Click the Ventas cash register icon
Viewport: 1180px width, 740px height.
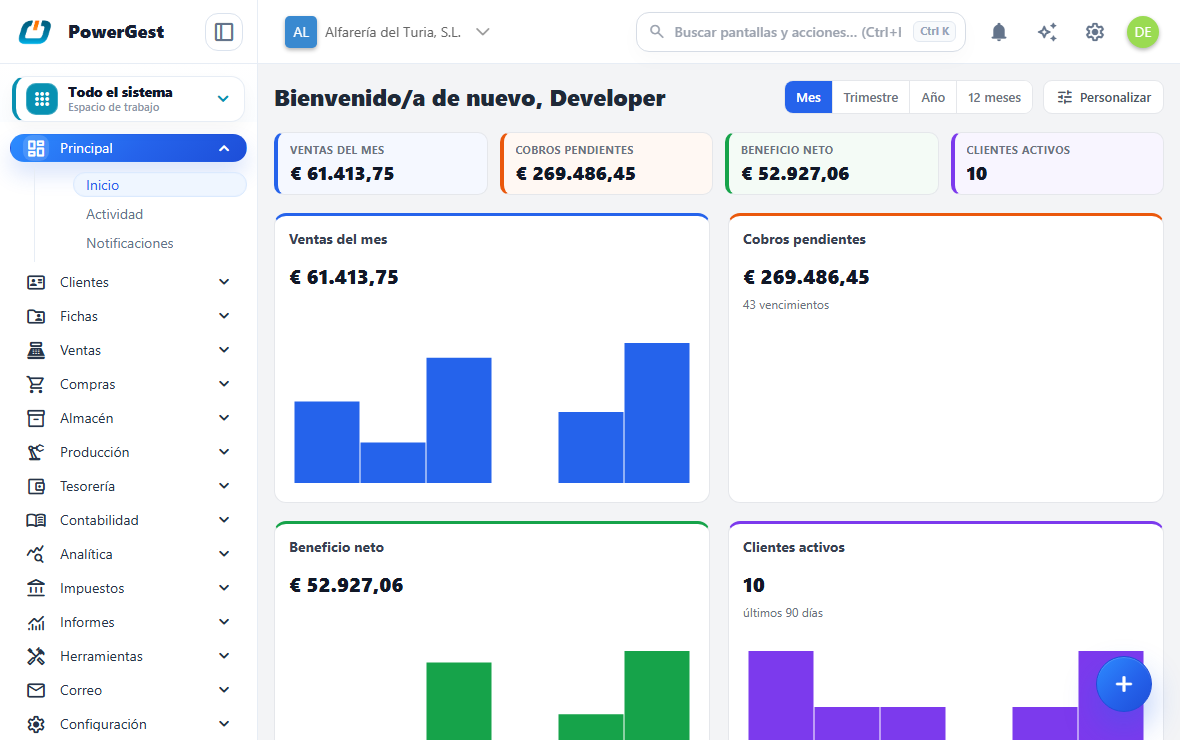[x=36, y=350]
